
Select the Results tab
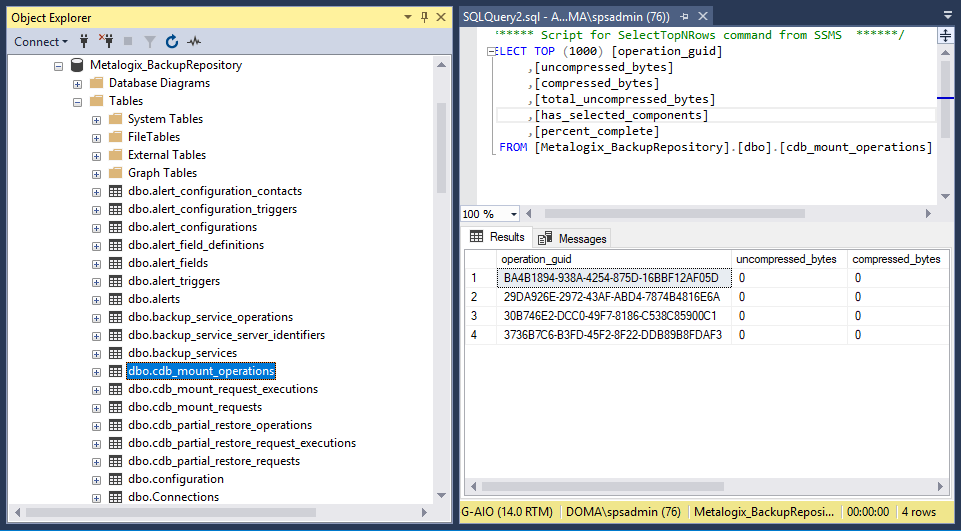pyautogui.click(x=498, y=238)
